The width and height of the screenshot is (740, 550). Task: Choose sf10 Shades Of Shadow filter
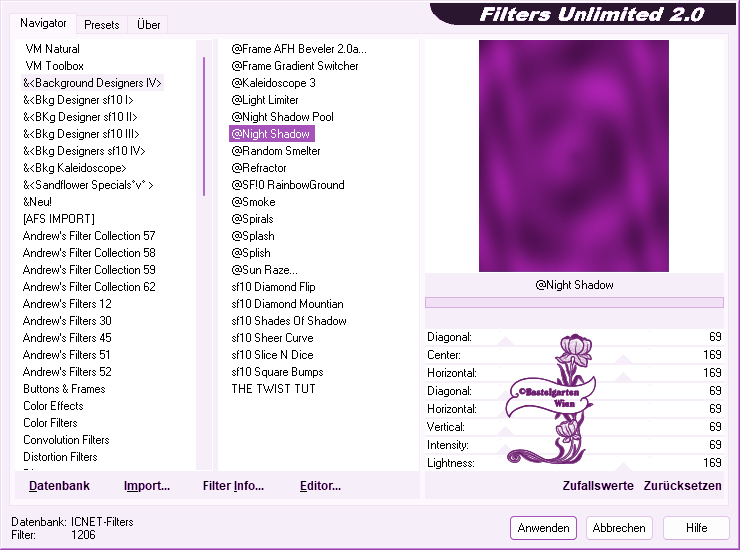coord(289,321)
